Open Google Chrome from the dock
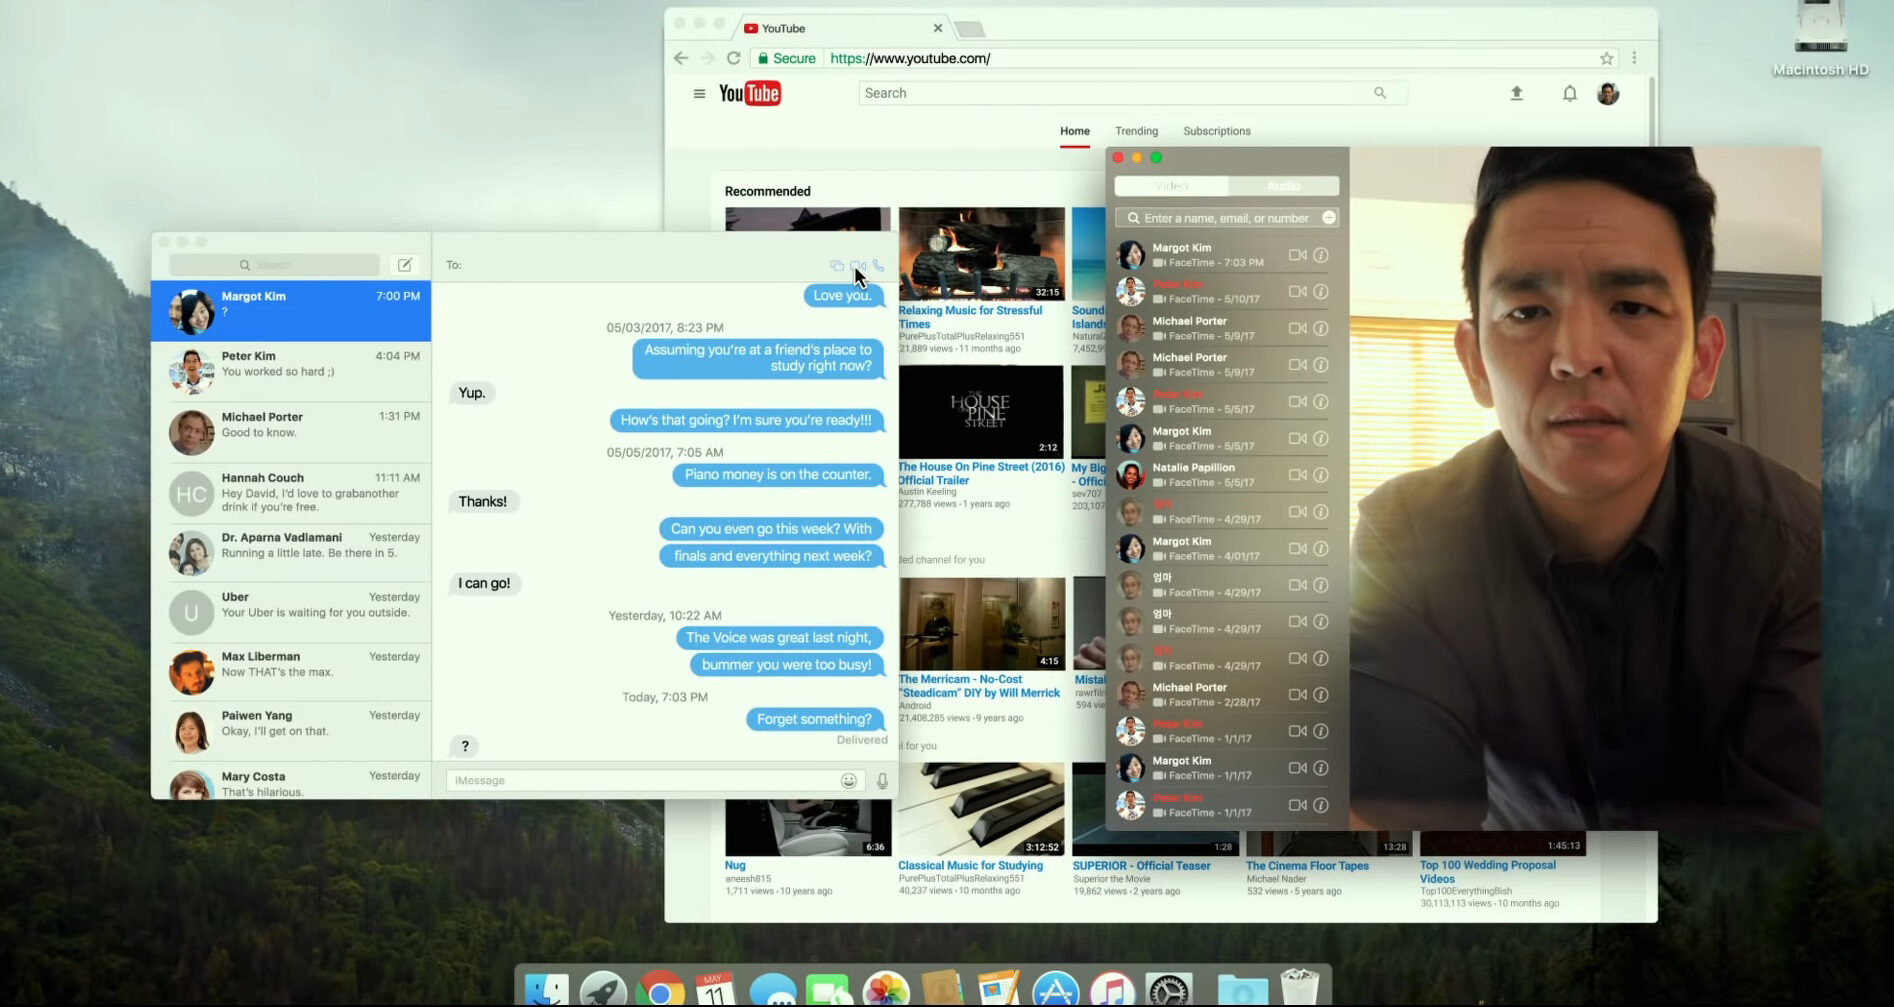This screenshot has height=1007, width=1894. (x=660, y=990)
